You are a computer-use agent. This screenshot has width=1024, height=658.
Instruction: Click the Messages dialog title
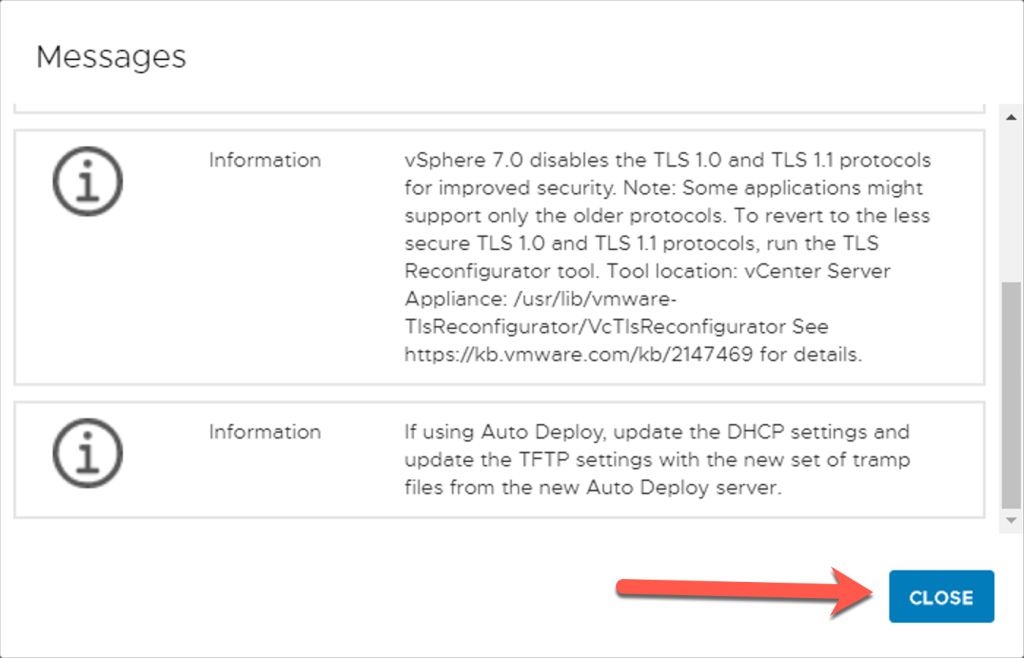click(111, 57)
